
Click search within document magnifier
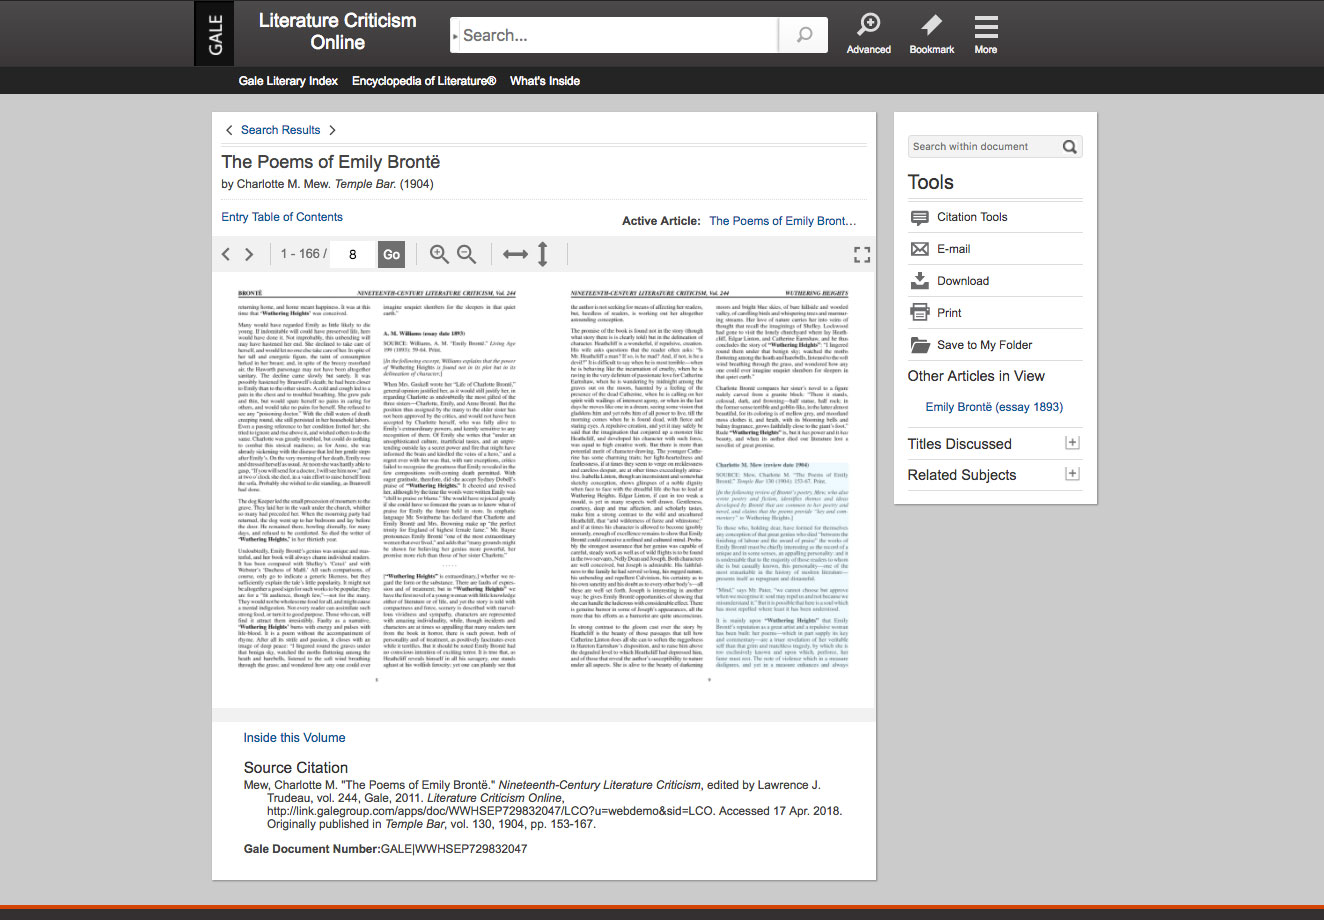[x=1070, y=147]
